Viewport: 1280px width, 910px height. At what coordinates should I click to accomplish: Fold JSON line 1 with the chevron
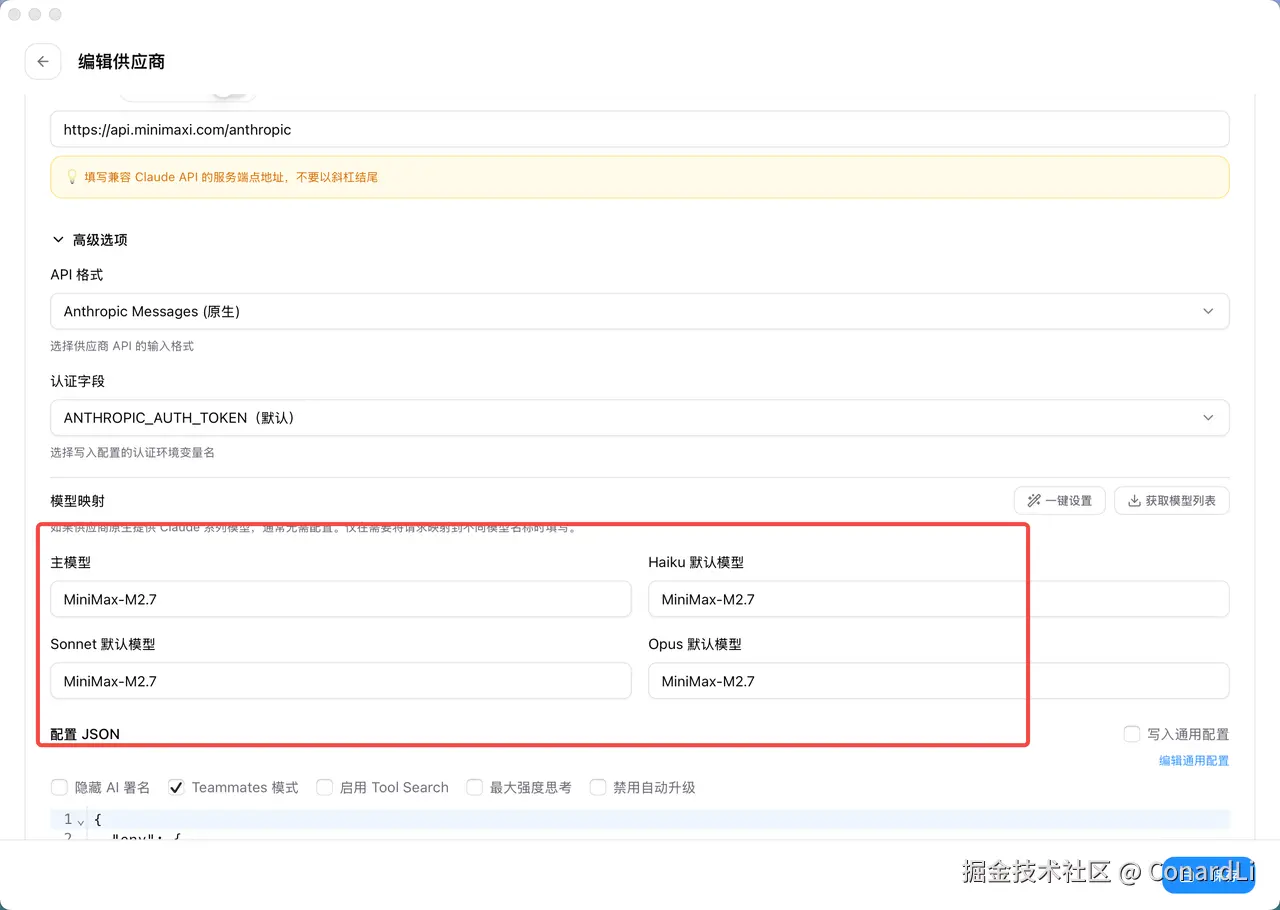pos(81,821)
